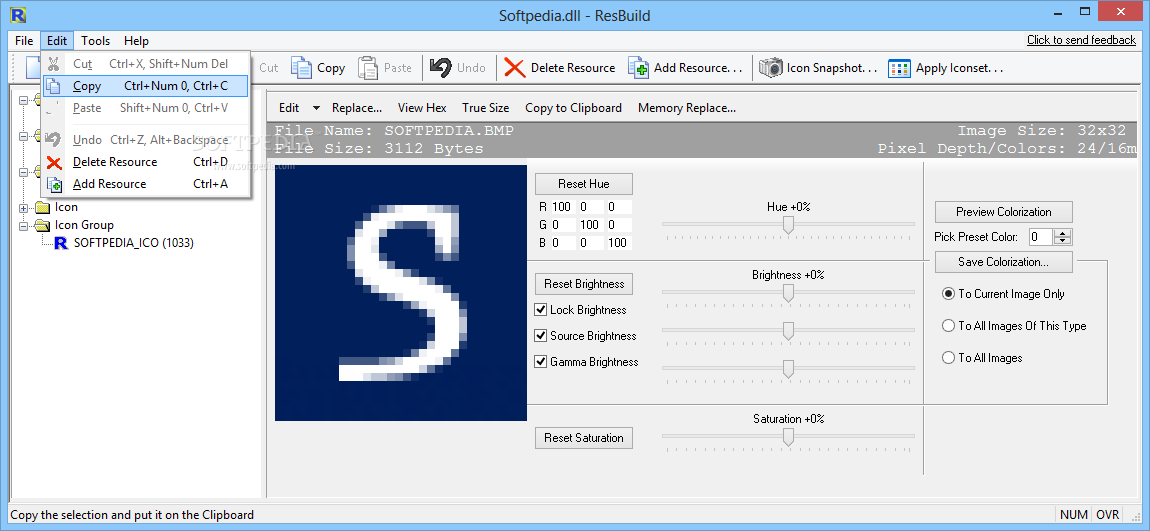Click the Saturation +0% slider handle
The width and height of the screenshot is (1150, 531).
(788, 437)
